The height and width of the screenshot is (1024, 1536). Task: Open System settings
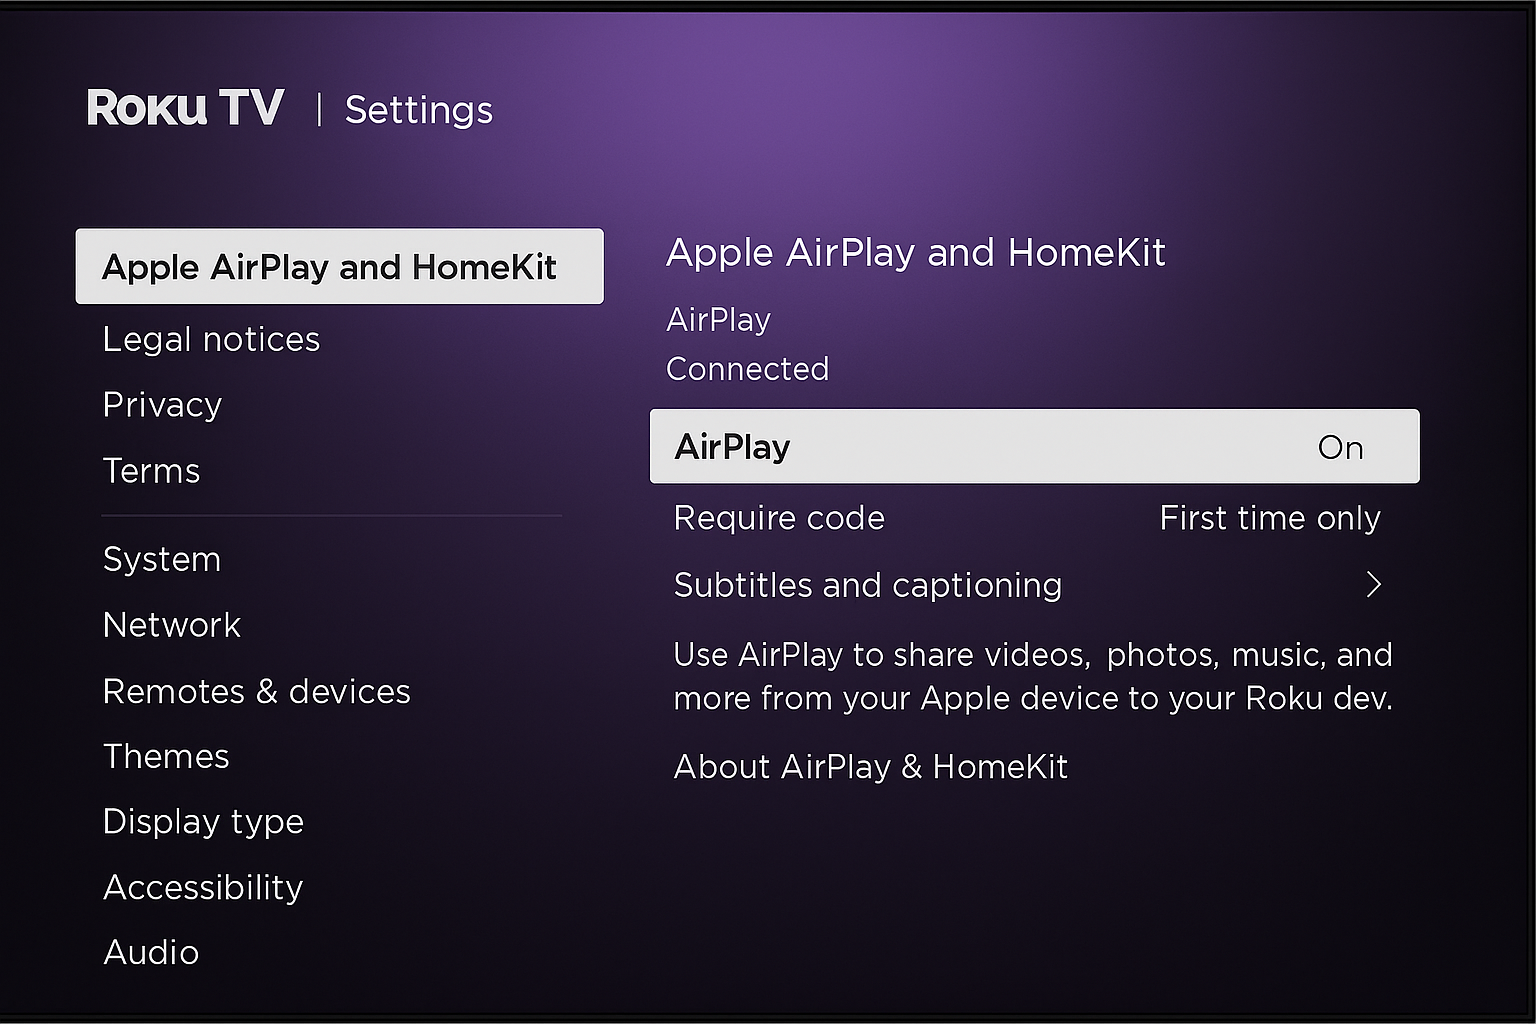click(162, 559)
